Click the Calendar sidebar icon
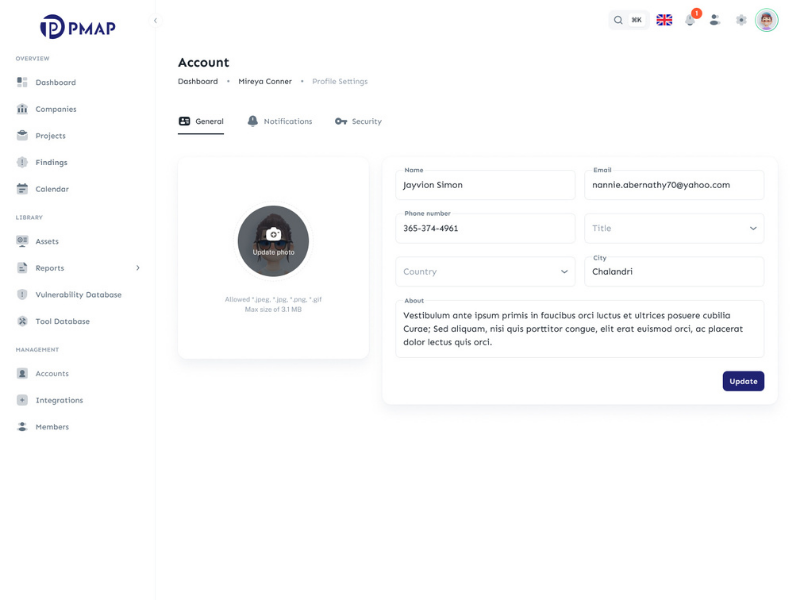The width and height of the screenshot is (800, 600). [22, 189]
